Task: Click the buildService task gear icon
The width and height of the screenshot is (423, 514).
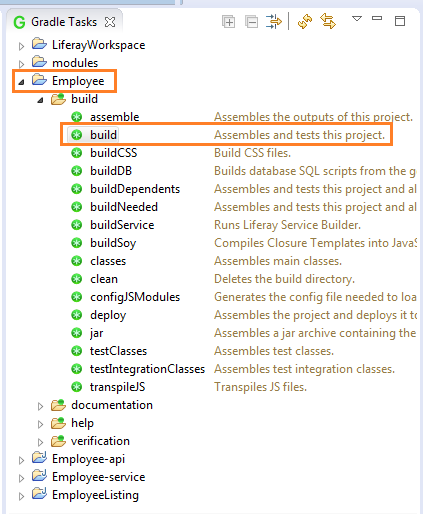Action: coord(77,225)
